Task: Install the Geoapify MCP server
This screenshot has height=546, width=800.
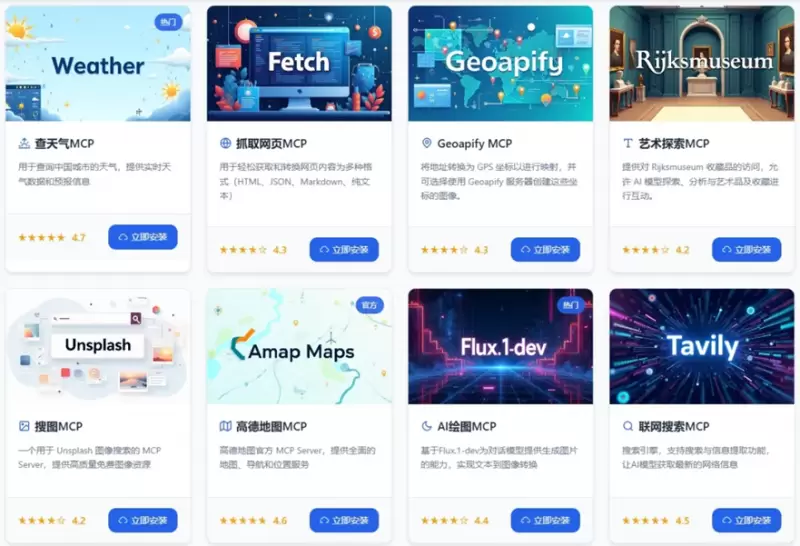Action: pyautogui.click(x=545, y=250)
